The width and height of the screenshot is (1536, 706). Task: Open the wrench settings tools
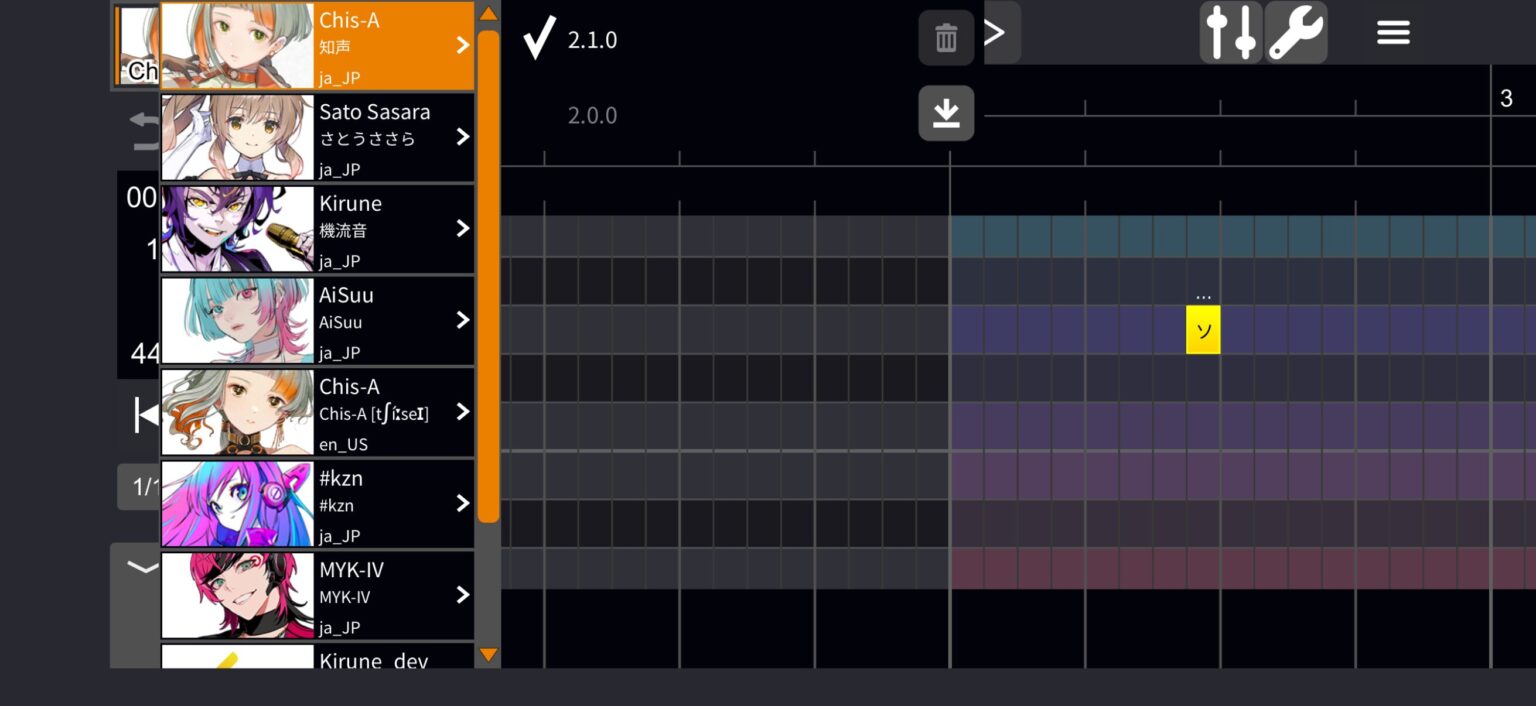1295,32
